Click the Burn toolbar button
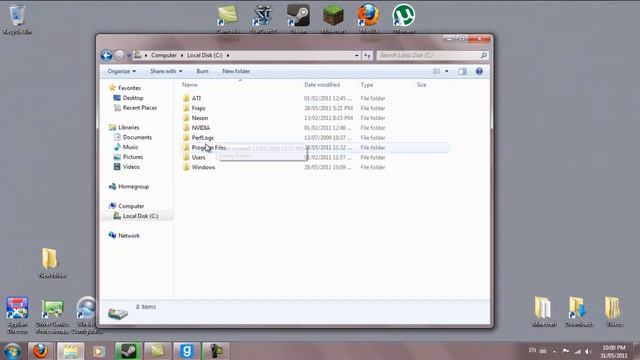Image resolution: width=640 pixels, height=360 pixels. 202,71
